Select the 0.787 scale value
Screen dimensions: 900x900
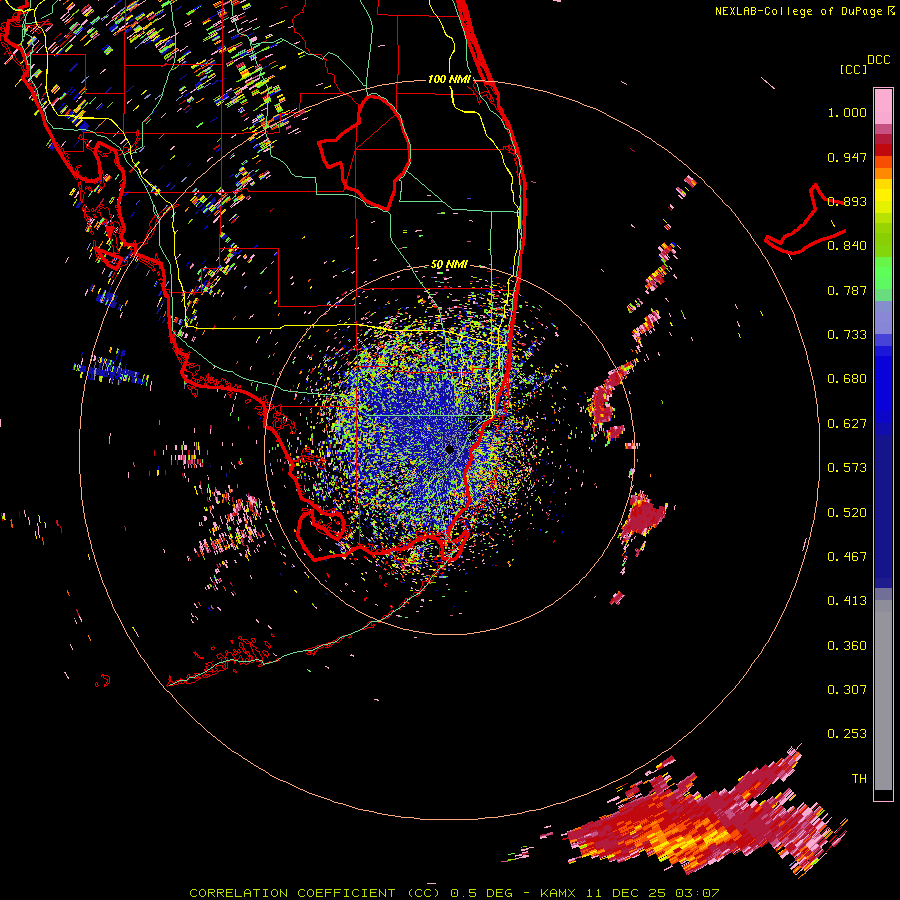click(847, 290)
